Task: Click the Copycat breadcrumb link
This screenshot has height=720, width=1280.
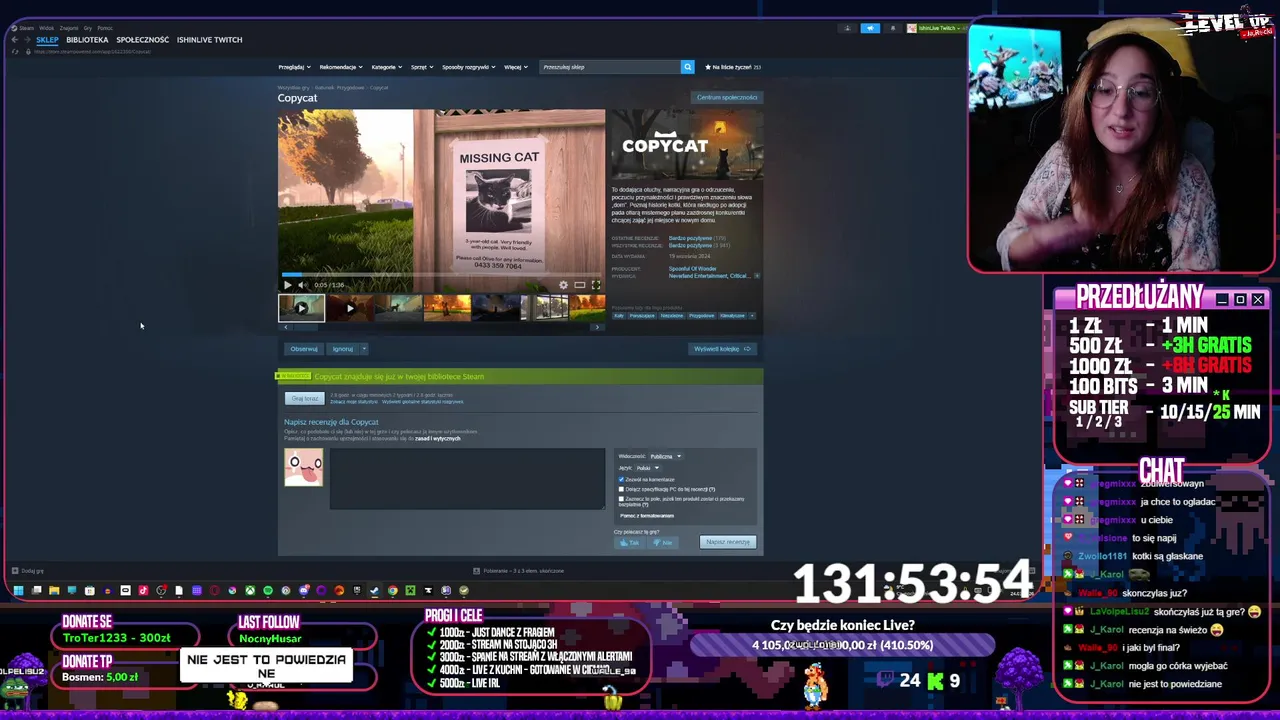Action: tap(379, 88)
